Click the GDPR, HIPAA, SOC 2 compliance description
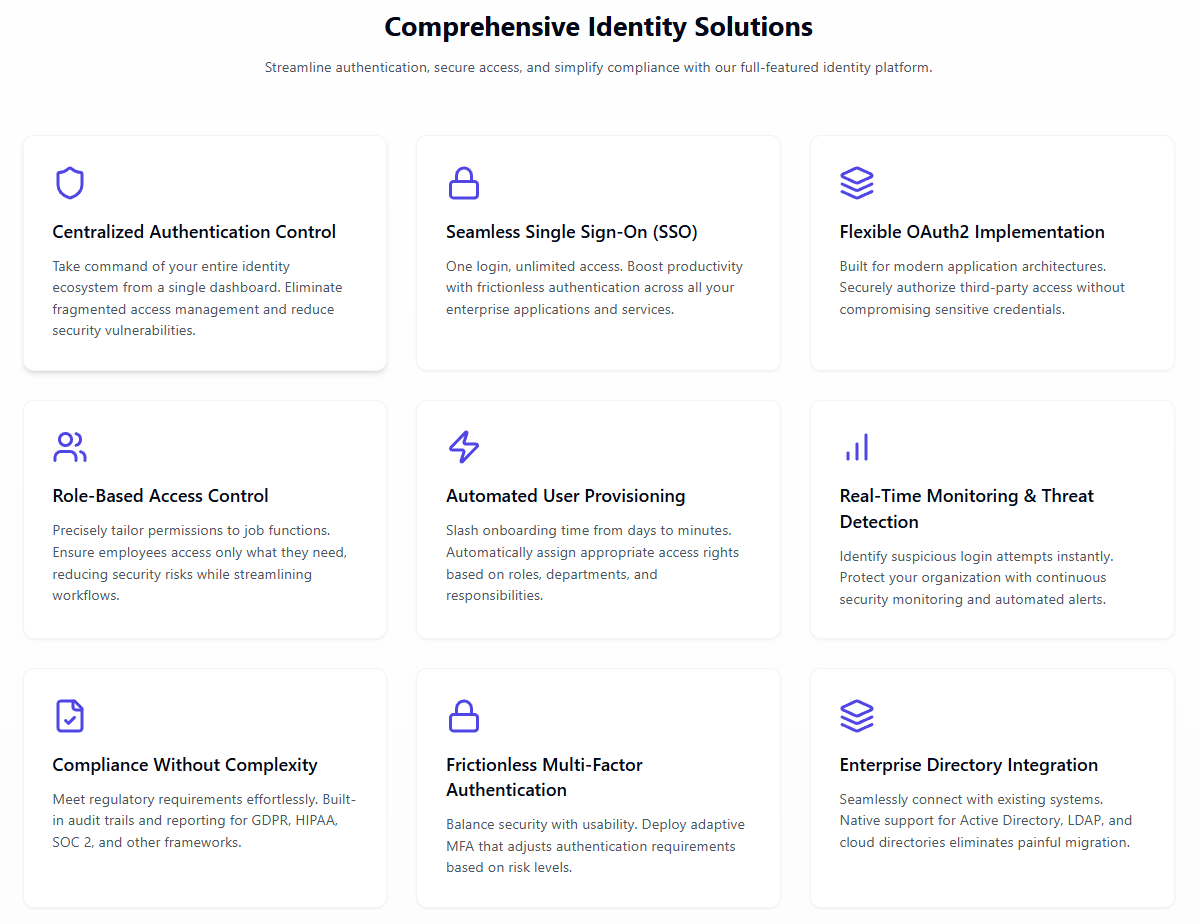The height and width of the screenshot is (924, 1200). [x=204, y=821]
